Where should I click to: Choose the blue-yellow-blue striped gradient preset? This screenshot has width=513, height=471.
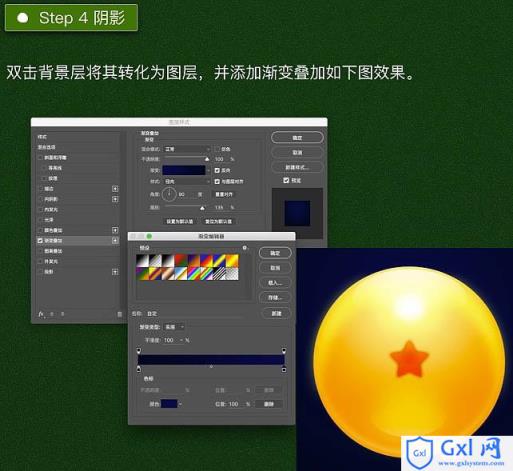click(x=219, y=261)
